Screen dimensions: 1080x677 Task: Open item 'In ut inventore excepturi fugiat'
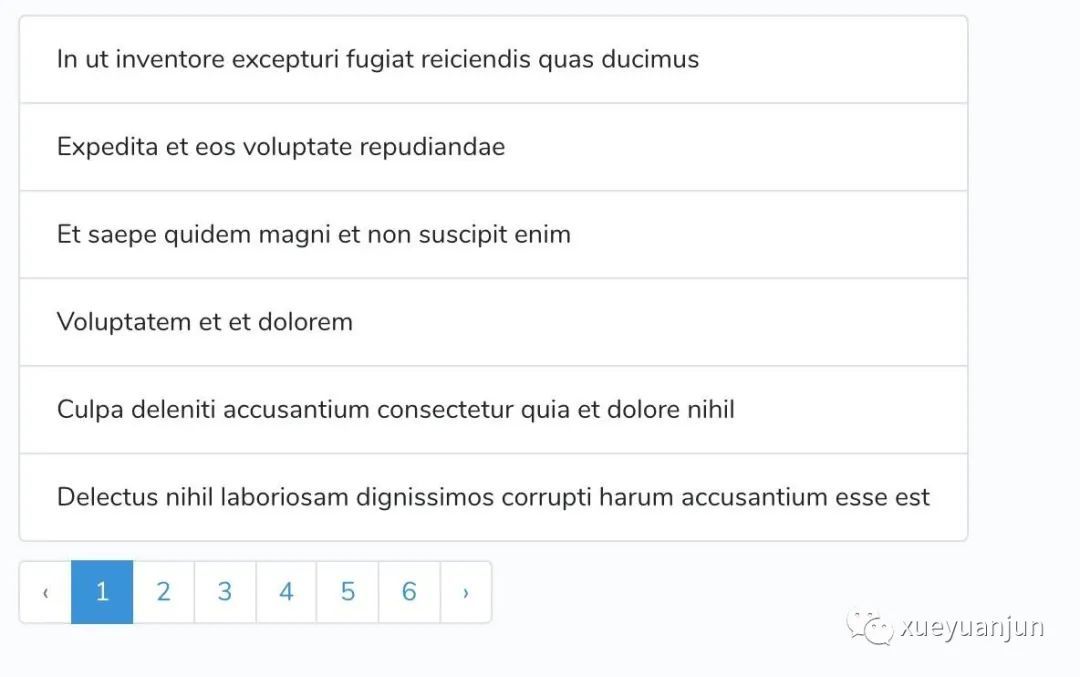[x=377, y=59]
